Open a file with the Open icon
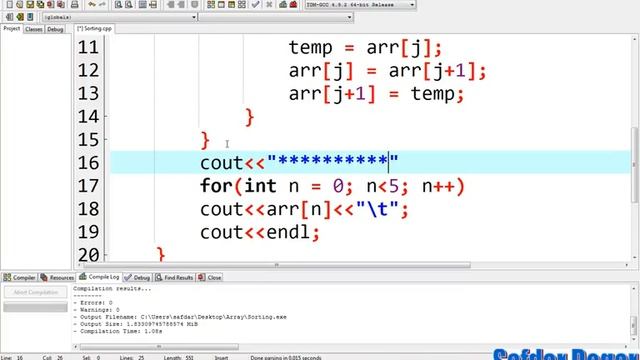Screen dimensions: 640x360 [x=20, y=4]
